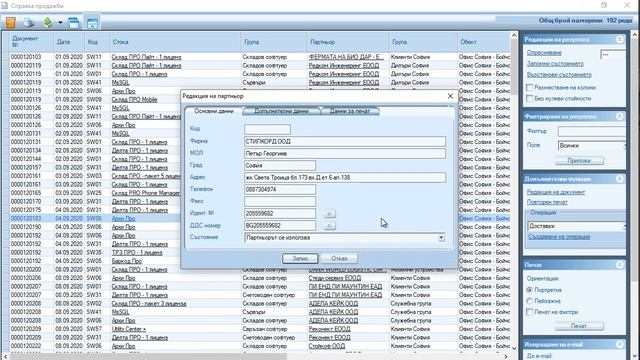Click the Стока column header
The width and height of the screenshot is (640, 360).
pyautogui.click(x=176, y=42)
